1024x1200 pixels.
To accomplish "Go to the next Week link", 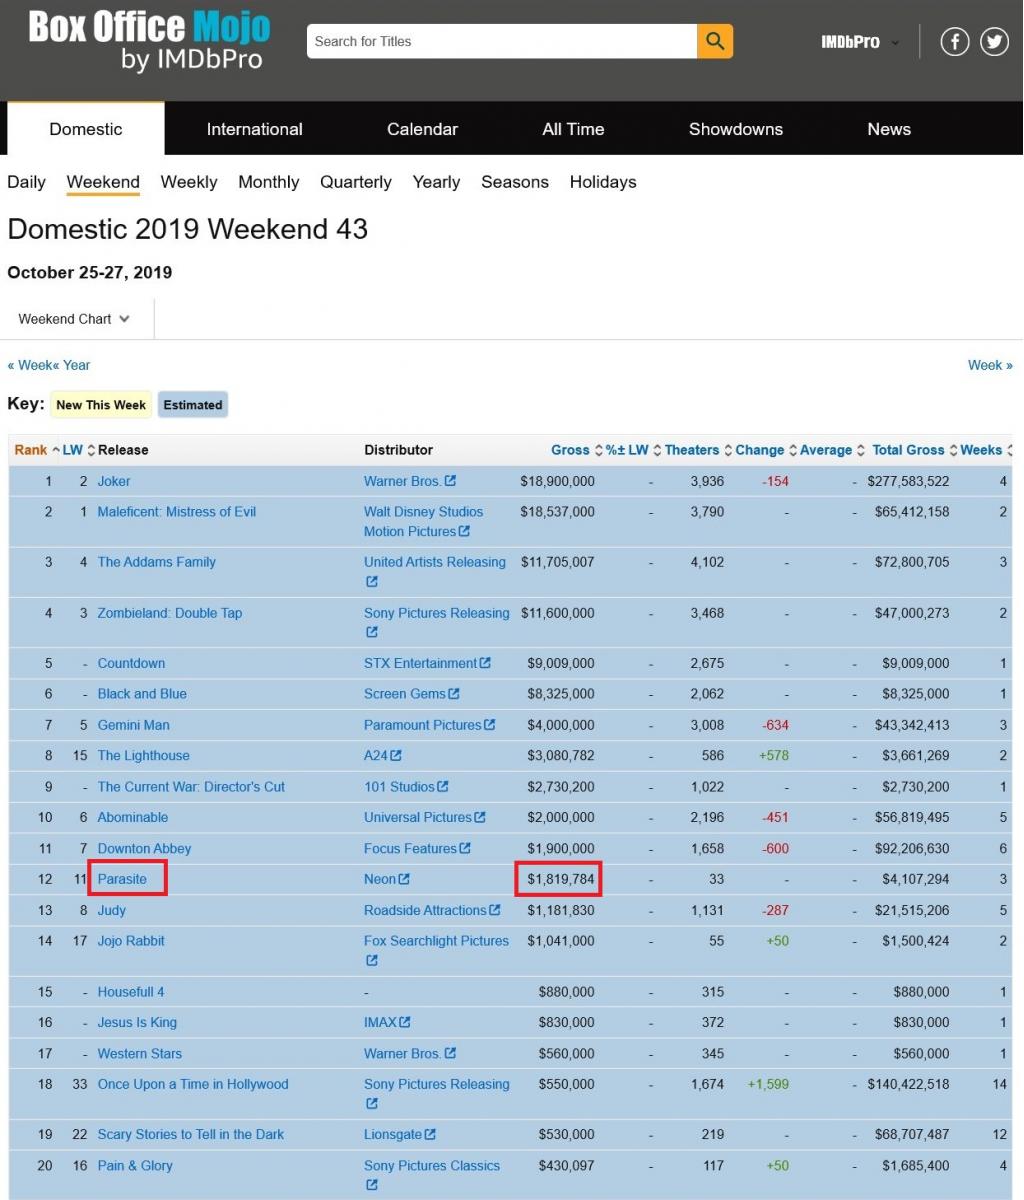I will [990, 365].
